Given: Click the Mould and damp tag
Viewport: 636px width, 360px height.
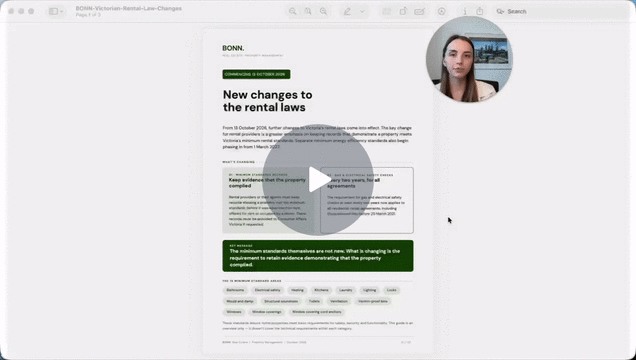Looking at the screenshot, I should [240, 301].
